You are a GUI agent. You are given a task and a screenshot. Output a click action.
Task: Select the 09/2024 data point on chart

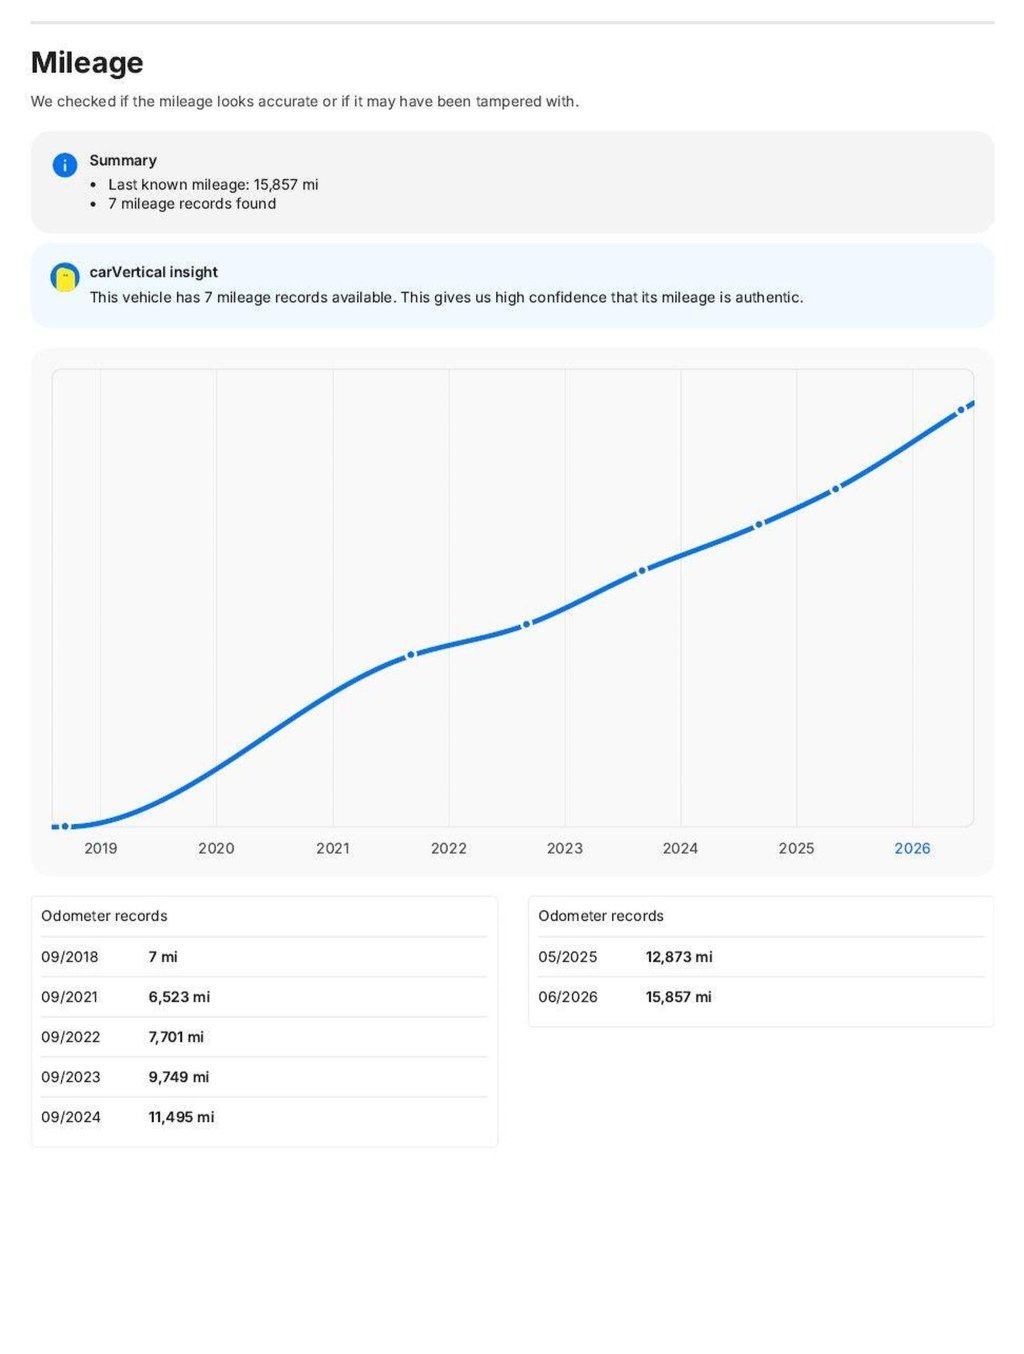tap(759, 524)
